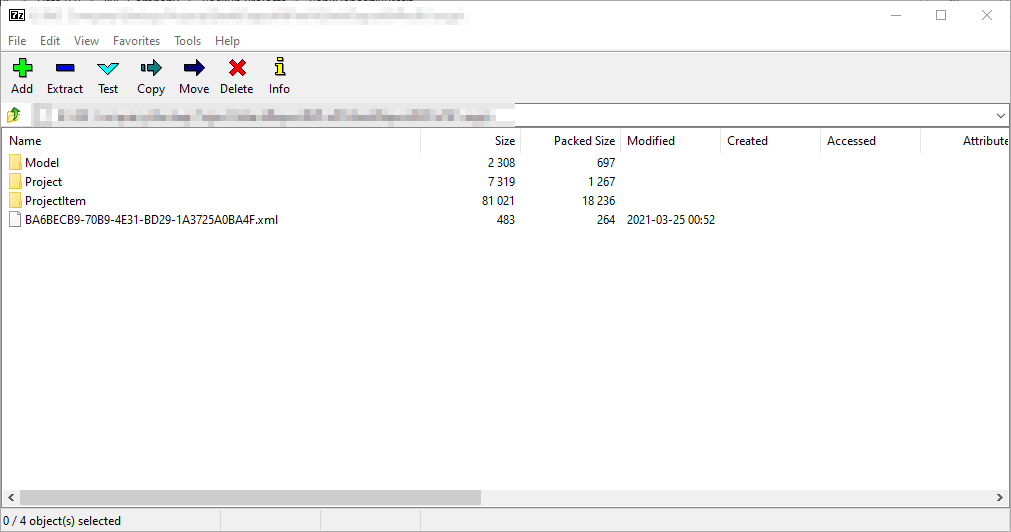Viewport: 1011px width, 532px height.
Task: Click the horizontal scrollbar thumb
Action: (250, 497)
